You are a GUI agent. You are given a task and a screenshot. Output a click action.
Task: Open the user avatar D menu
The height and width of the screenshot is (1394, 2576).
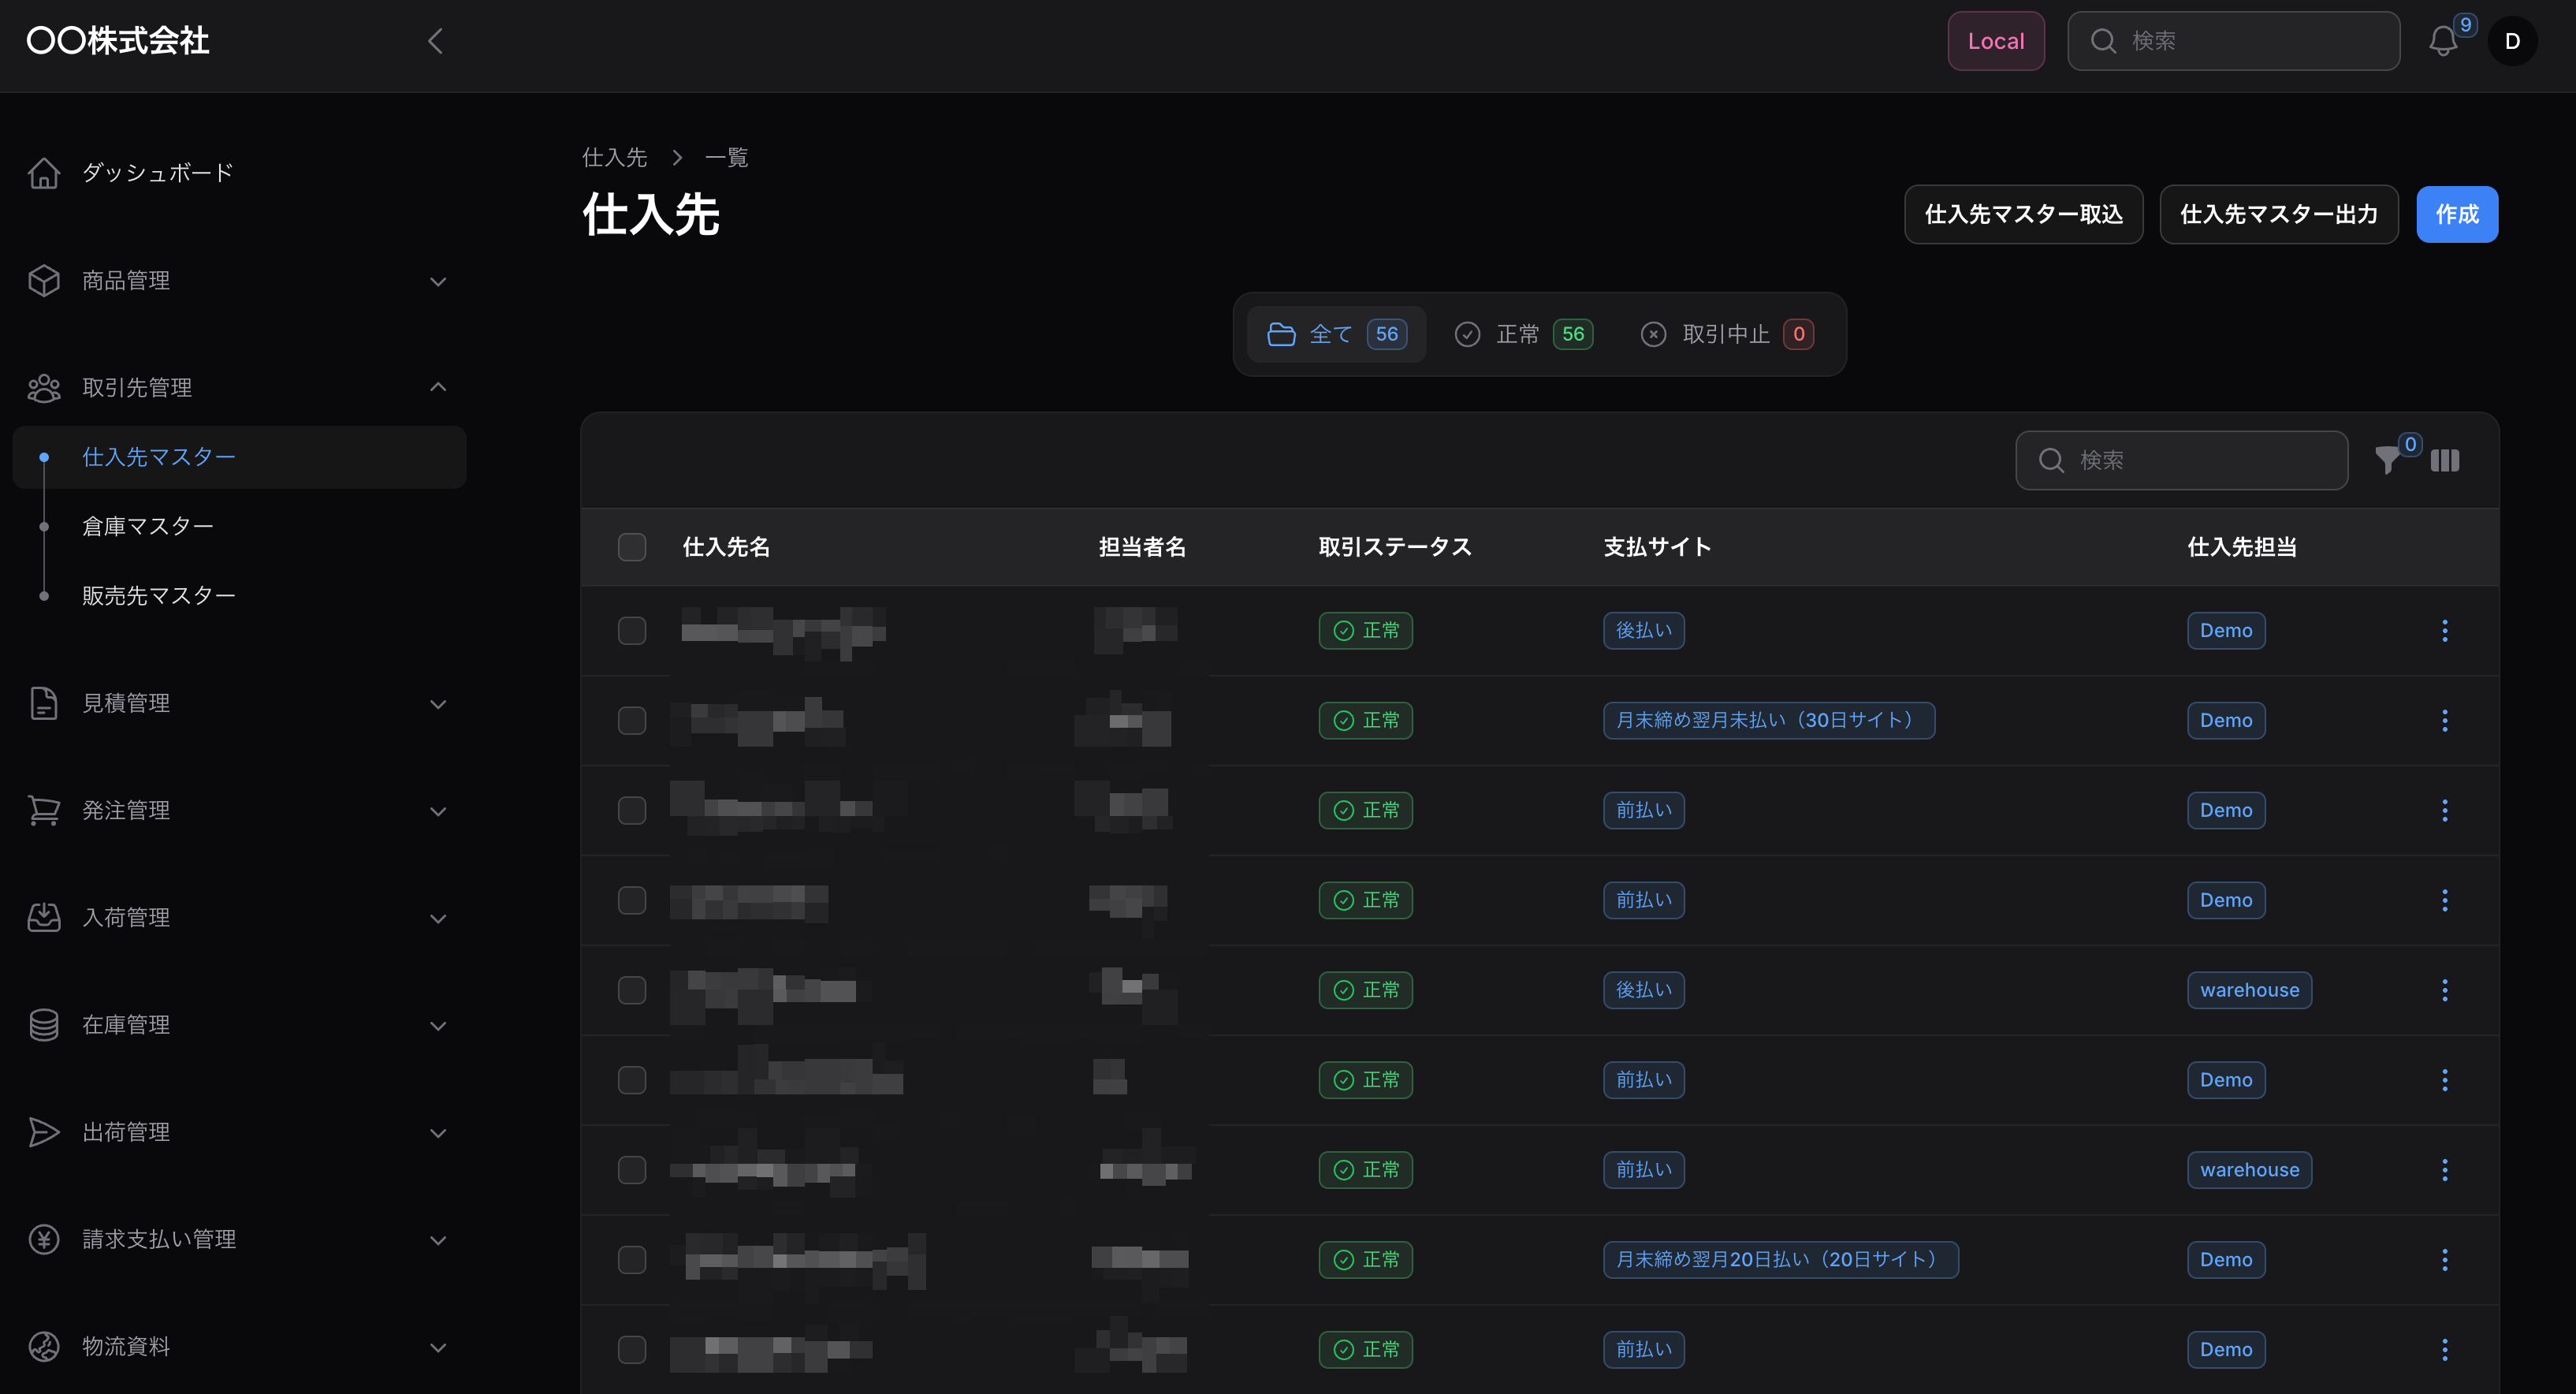pos(2512,41)
